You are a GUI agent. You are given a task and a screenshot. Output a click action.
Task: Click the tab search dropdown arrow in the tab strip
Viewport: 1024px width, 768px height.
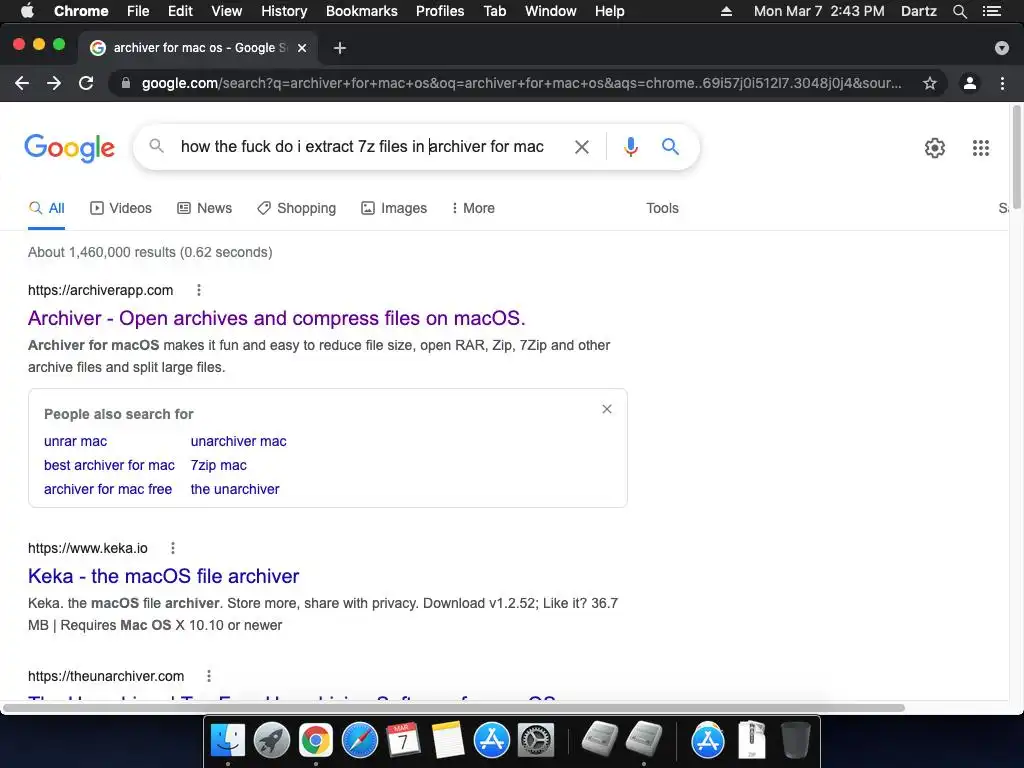pos(1002,48)
